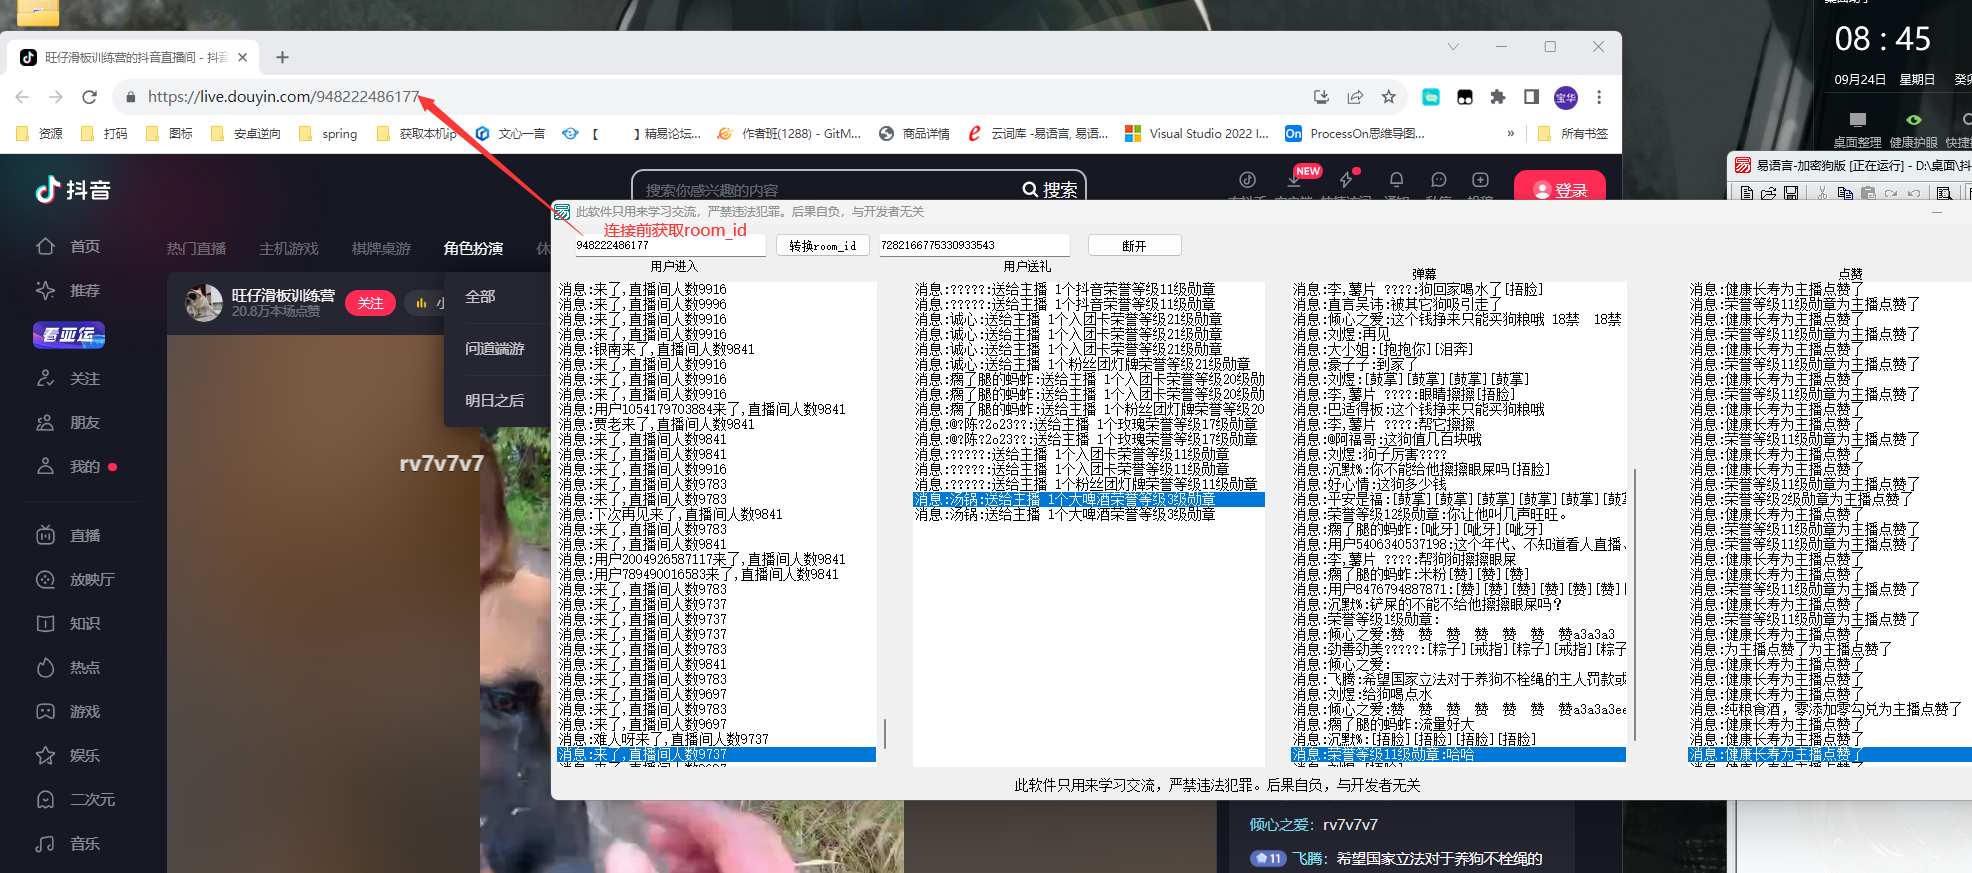
Task: Open 我的 in the Douyin sidebar
Action: (x=68, y=466)
